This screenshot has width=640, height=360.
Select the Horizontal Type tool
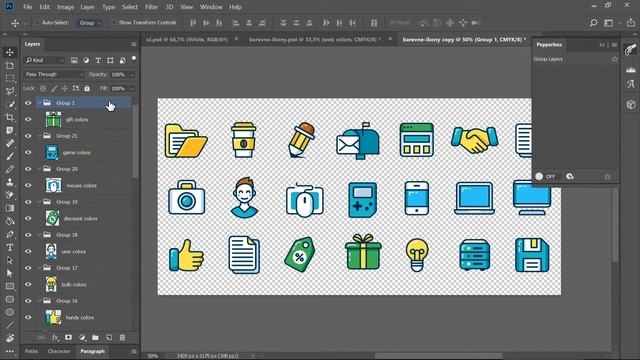pyautogui.click(x=10, y=247)
